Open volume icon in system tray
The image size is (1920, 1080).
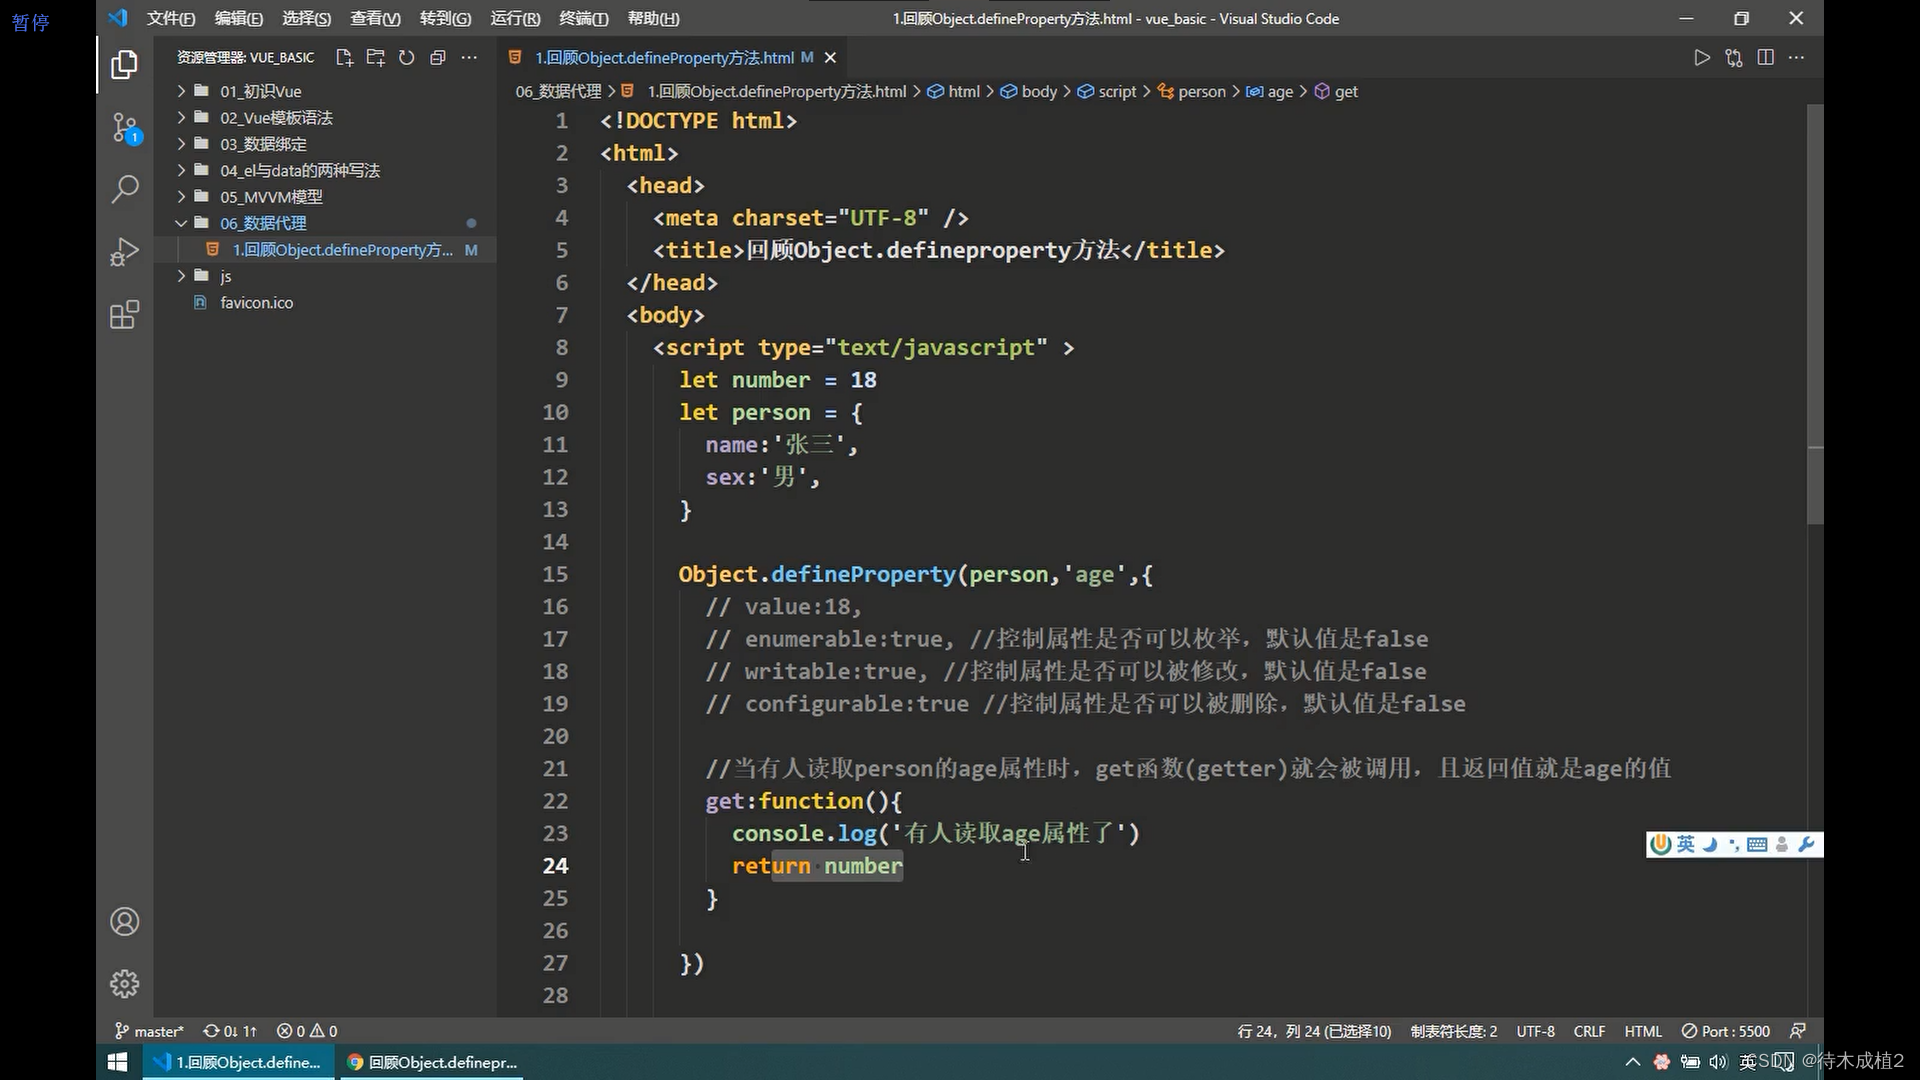click(1718, 1062)
